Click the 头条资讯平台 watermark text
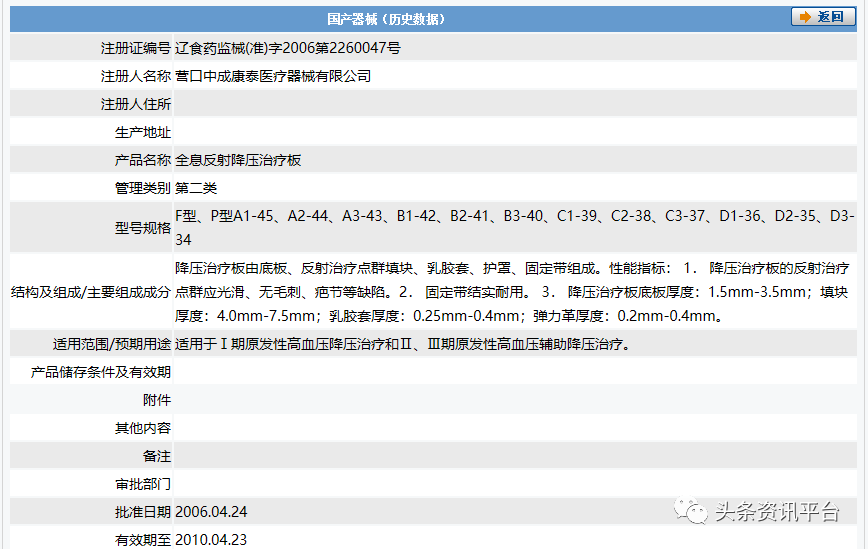This screenshot has width=868, height=549. coord(777,511)
